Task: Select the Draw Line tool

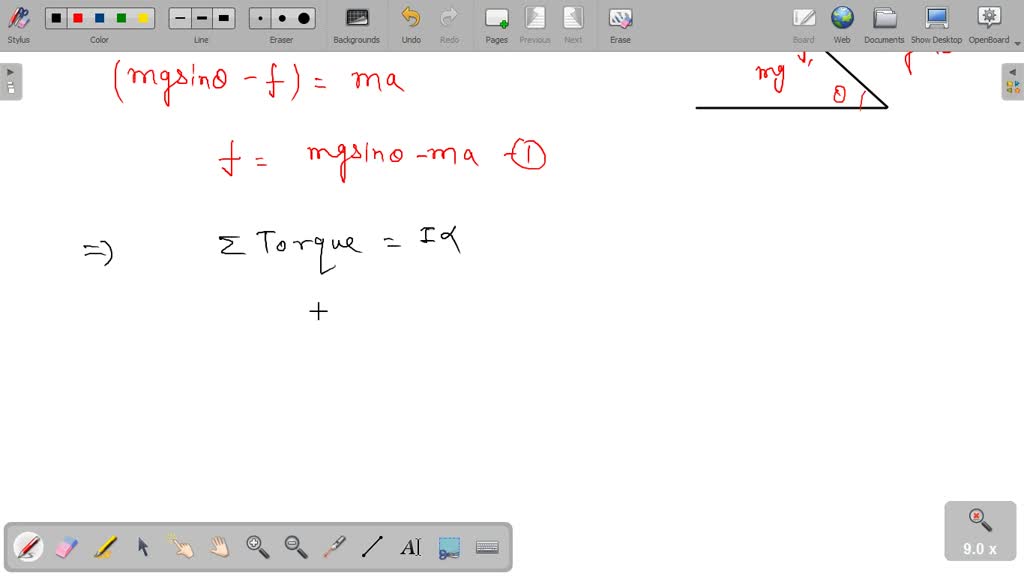Action: (x=372, y=547)
